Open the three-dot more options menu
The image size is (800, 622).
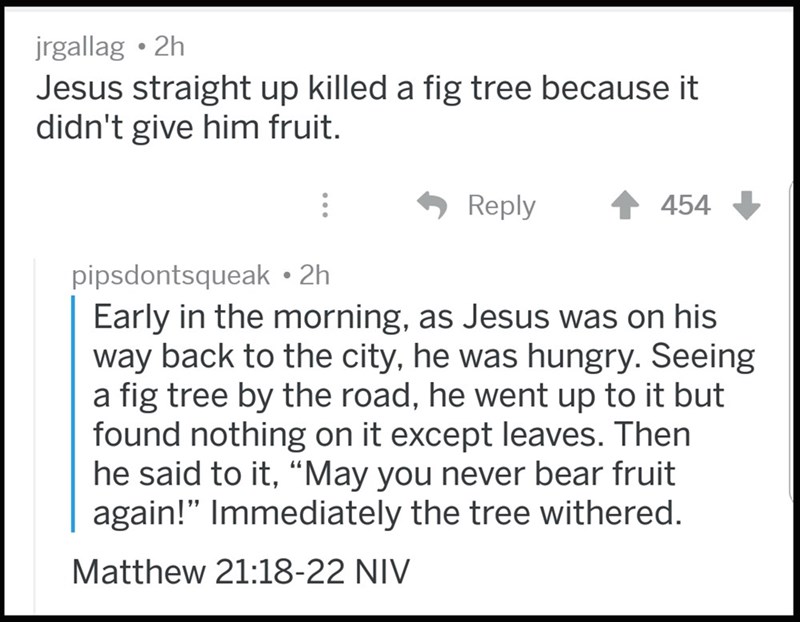pos(323,207)
